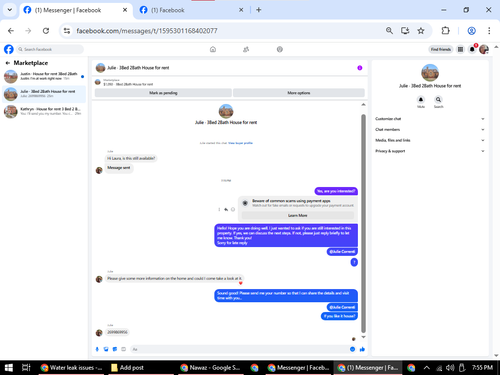Viewport: 500px width, 375px height.
Task: Open the emoji picker in message field
Action: point(352,349)
